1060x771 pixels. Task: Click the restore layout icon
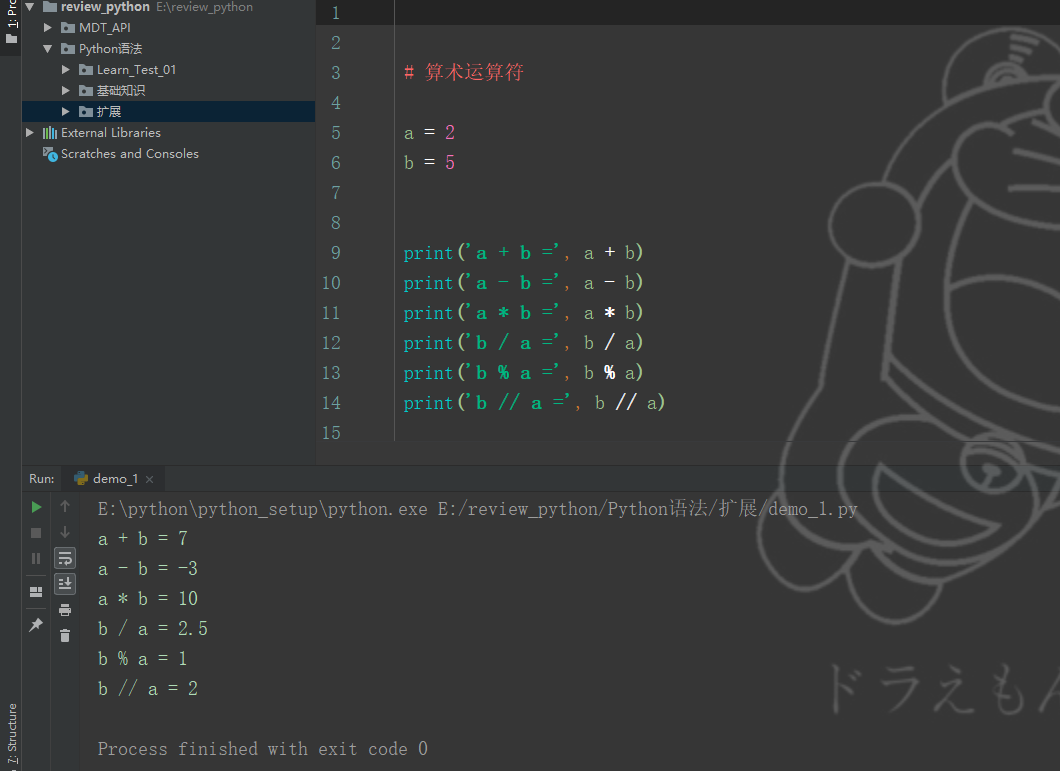(x=37, y=592)
